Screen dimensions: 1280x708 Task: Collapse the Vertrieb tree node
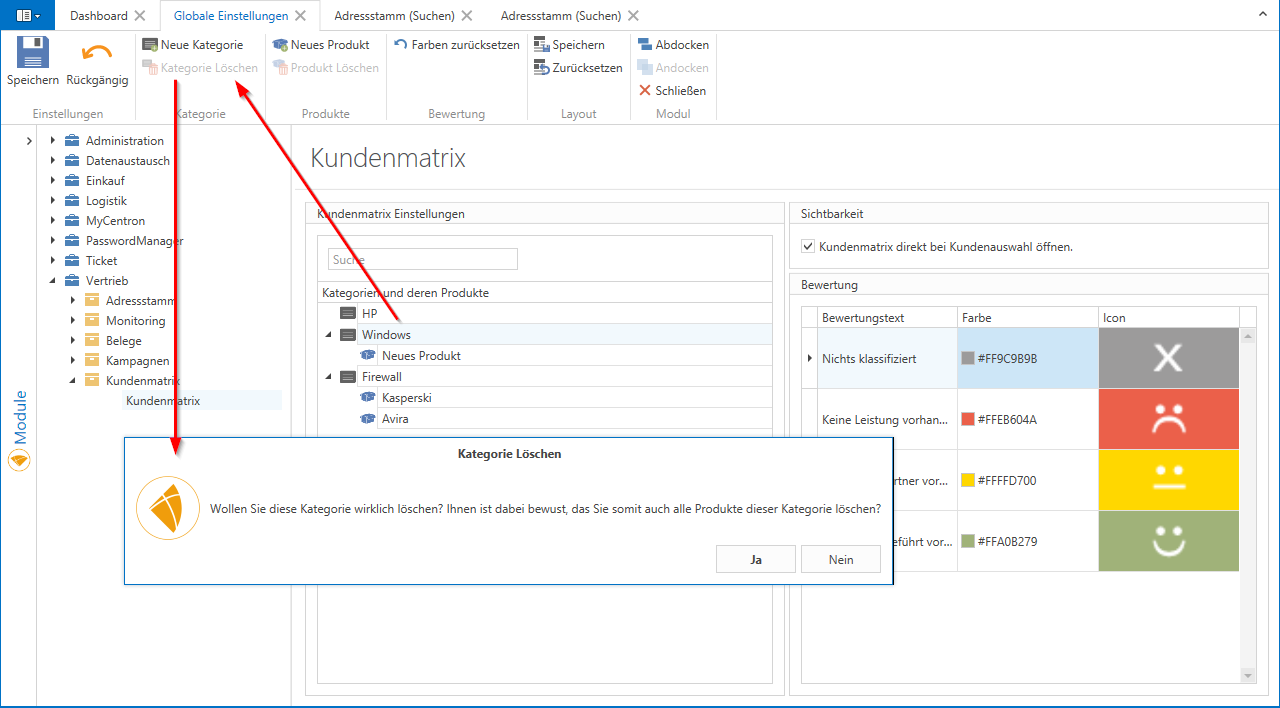(52, 281)
